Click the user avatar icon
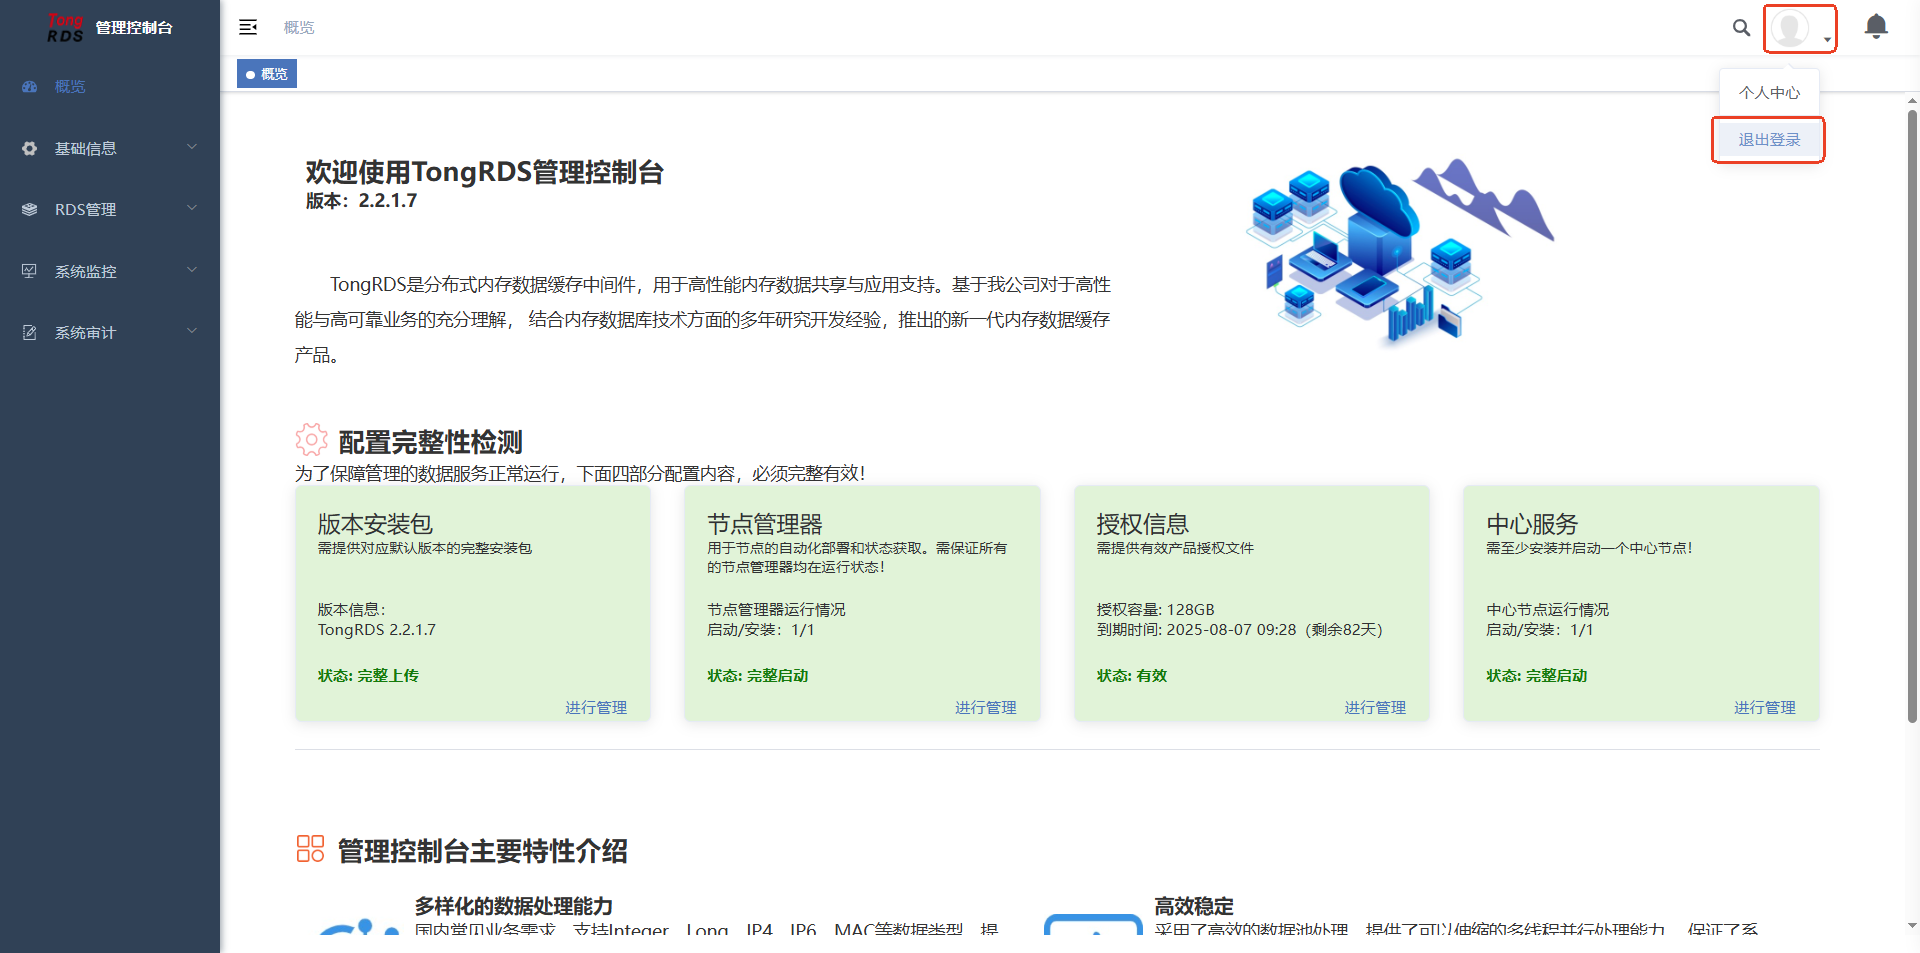The height and width of the screenshot is (953, 1920). pos(1789,28)
